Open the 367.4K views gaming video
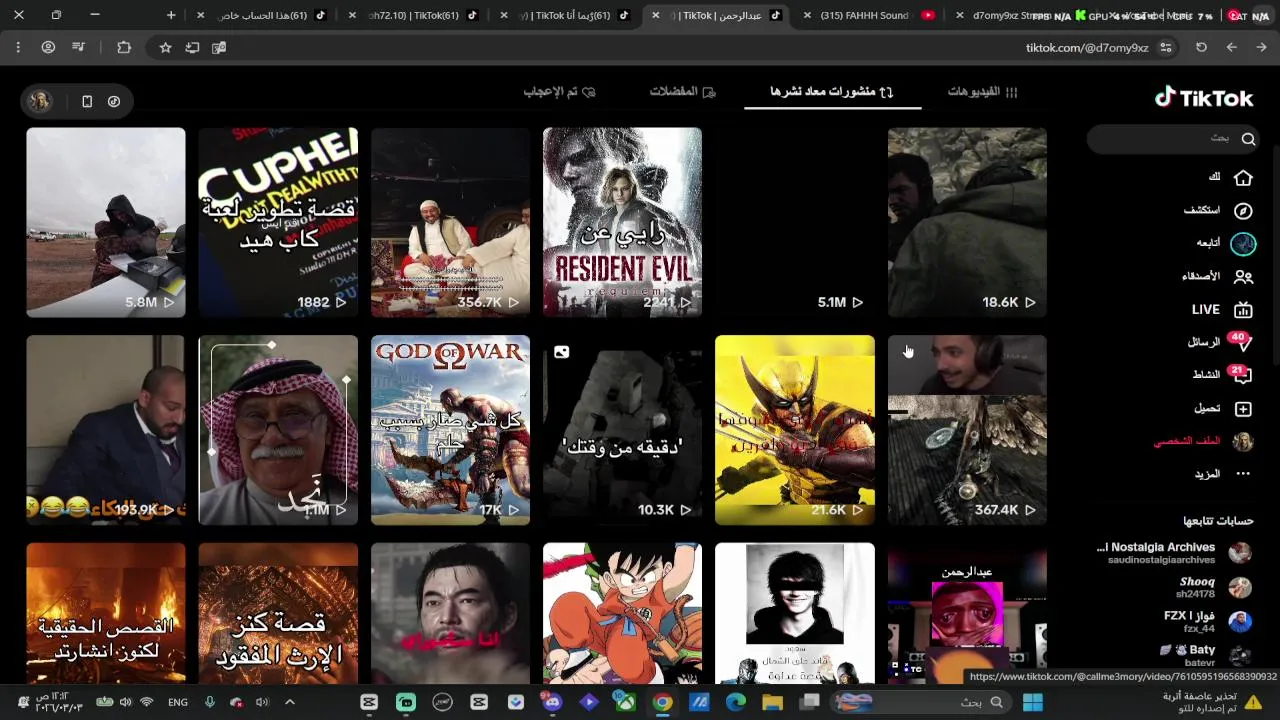The width and height of the screenshot is (1280, 720). 967,430
